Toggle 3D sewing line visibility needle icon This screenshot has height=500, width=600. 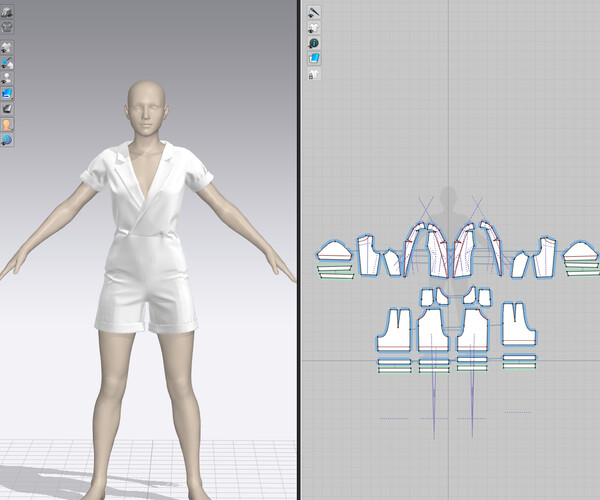[x=7, y=63]
